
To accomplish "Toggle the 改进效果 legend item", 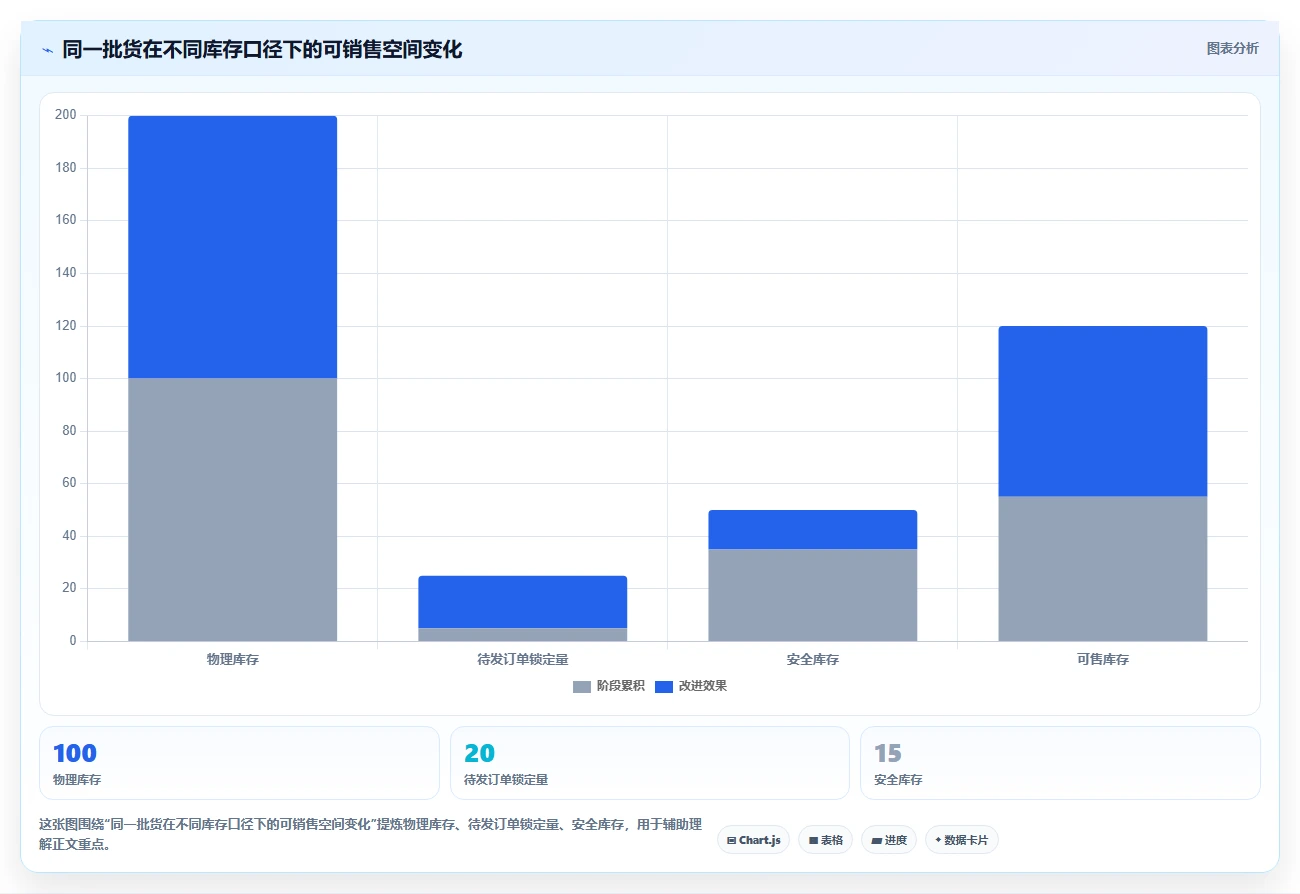I will click(691, 686).
